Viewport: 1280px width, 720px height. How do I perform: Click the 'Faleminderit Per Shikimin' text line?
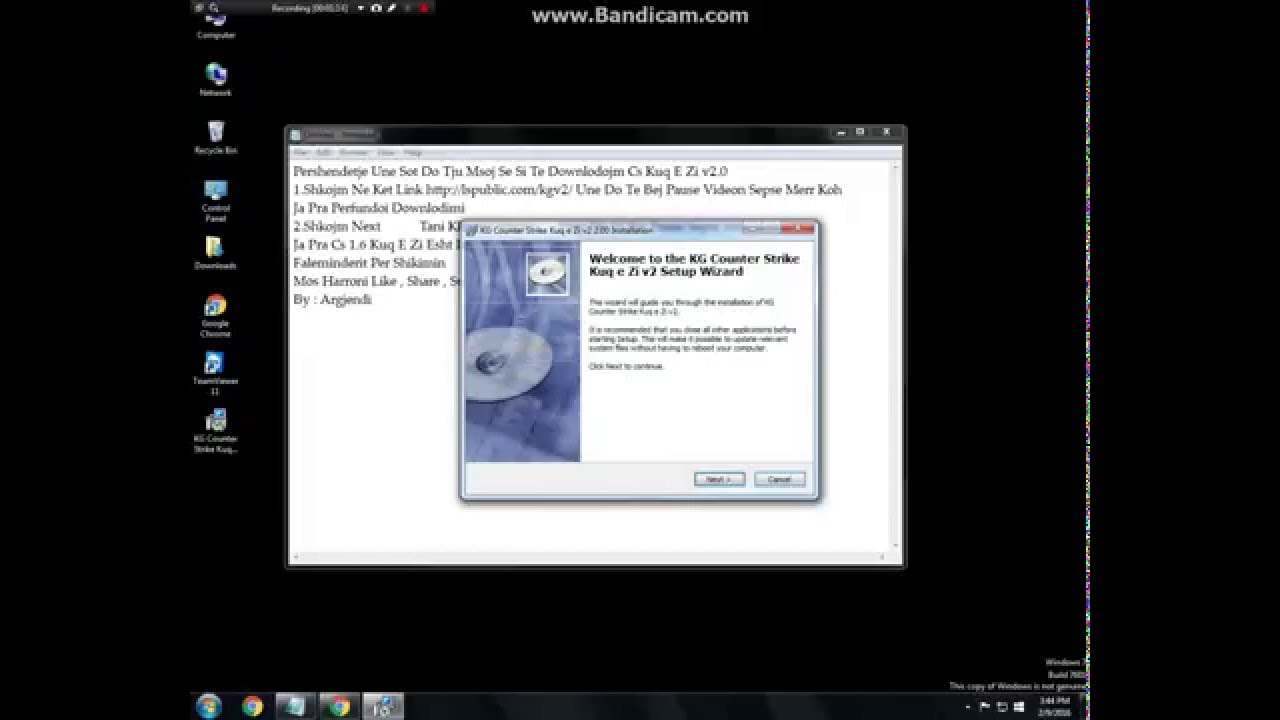click(x=369, y=263)
